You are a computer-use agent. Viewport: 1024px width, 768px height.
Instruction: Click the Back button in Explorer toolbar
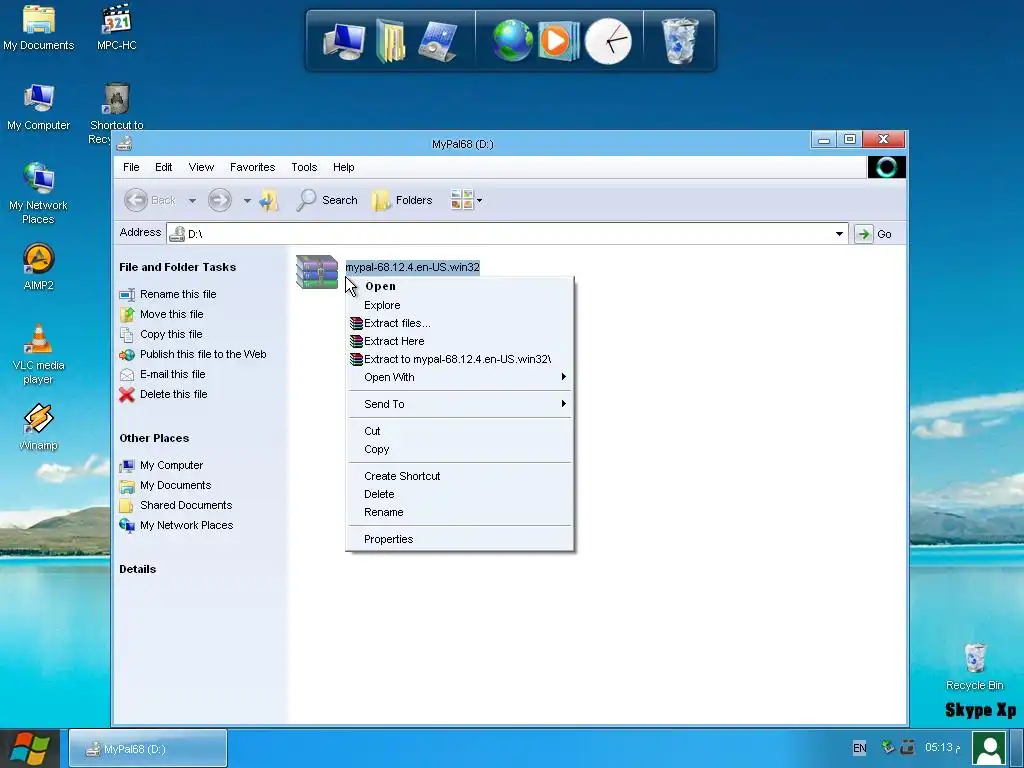(x=150, y=200)
